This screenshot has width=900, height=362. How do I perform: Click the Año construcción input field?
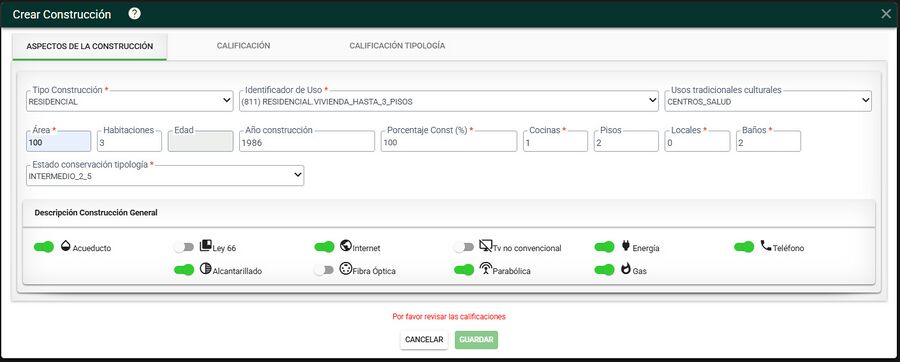307,142
